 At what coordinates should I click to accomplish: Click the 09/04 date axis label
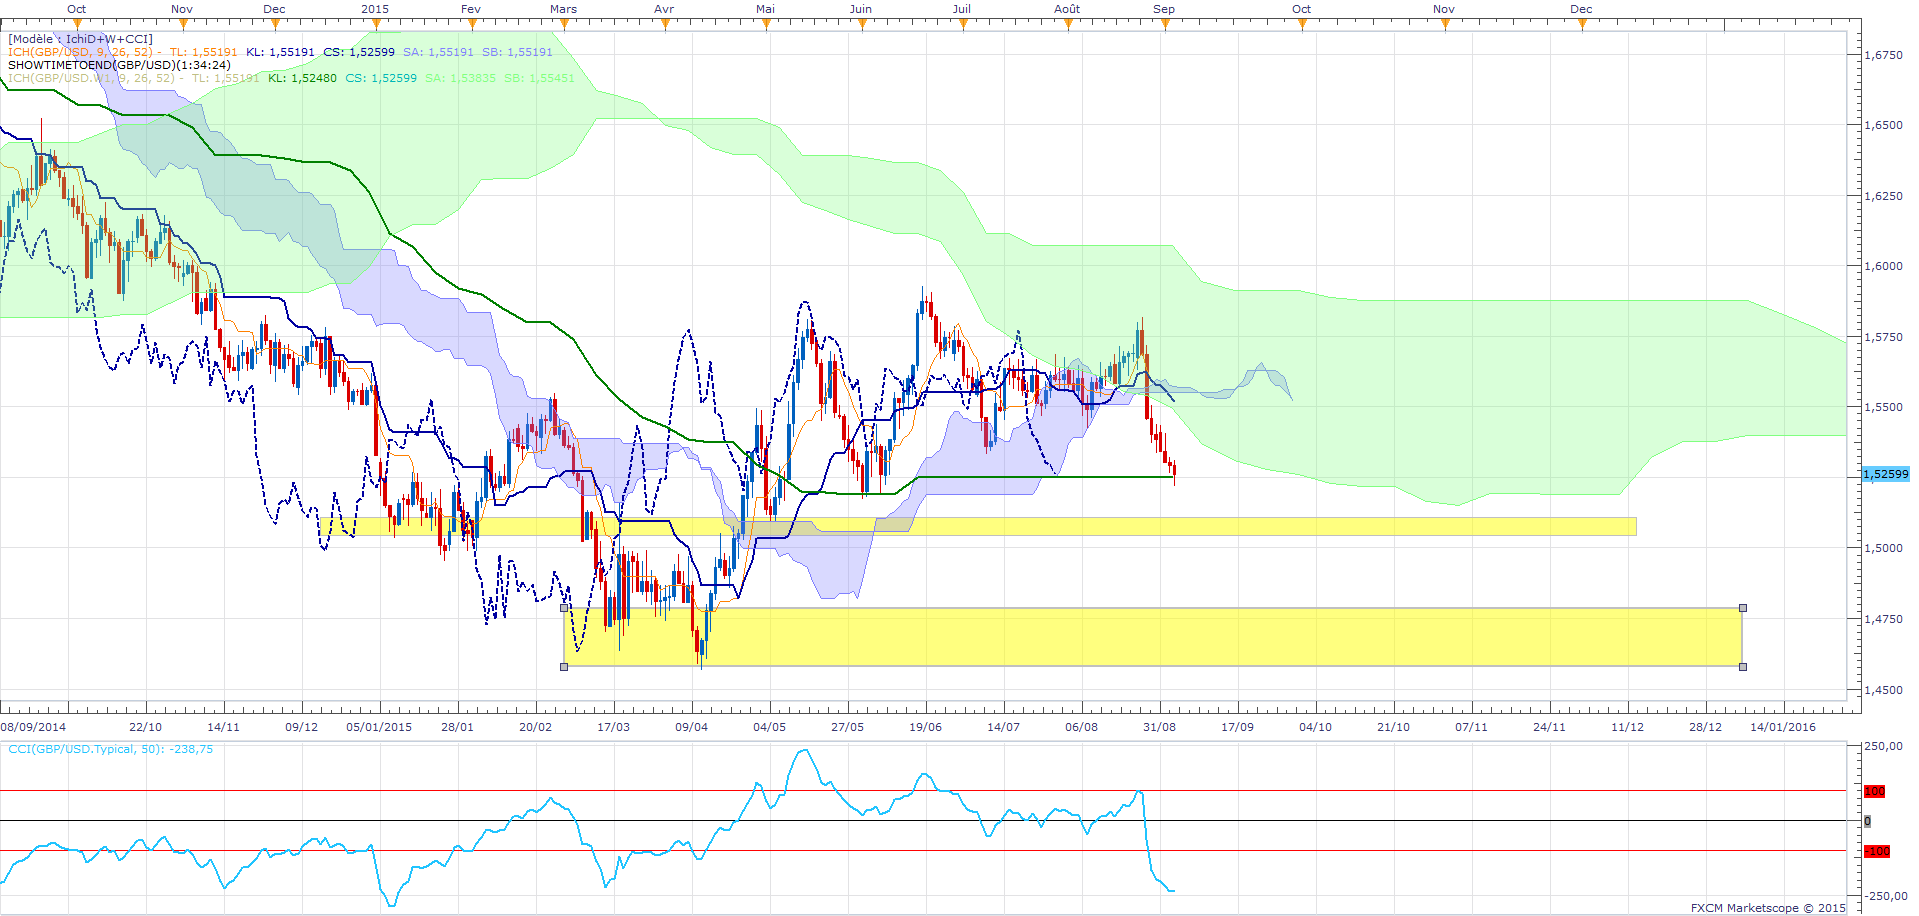(x=692, y=727)
